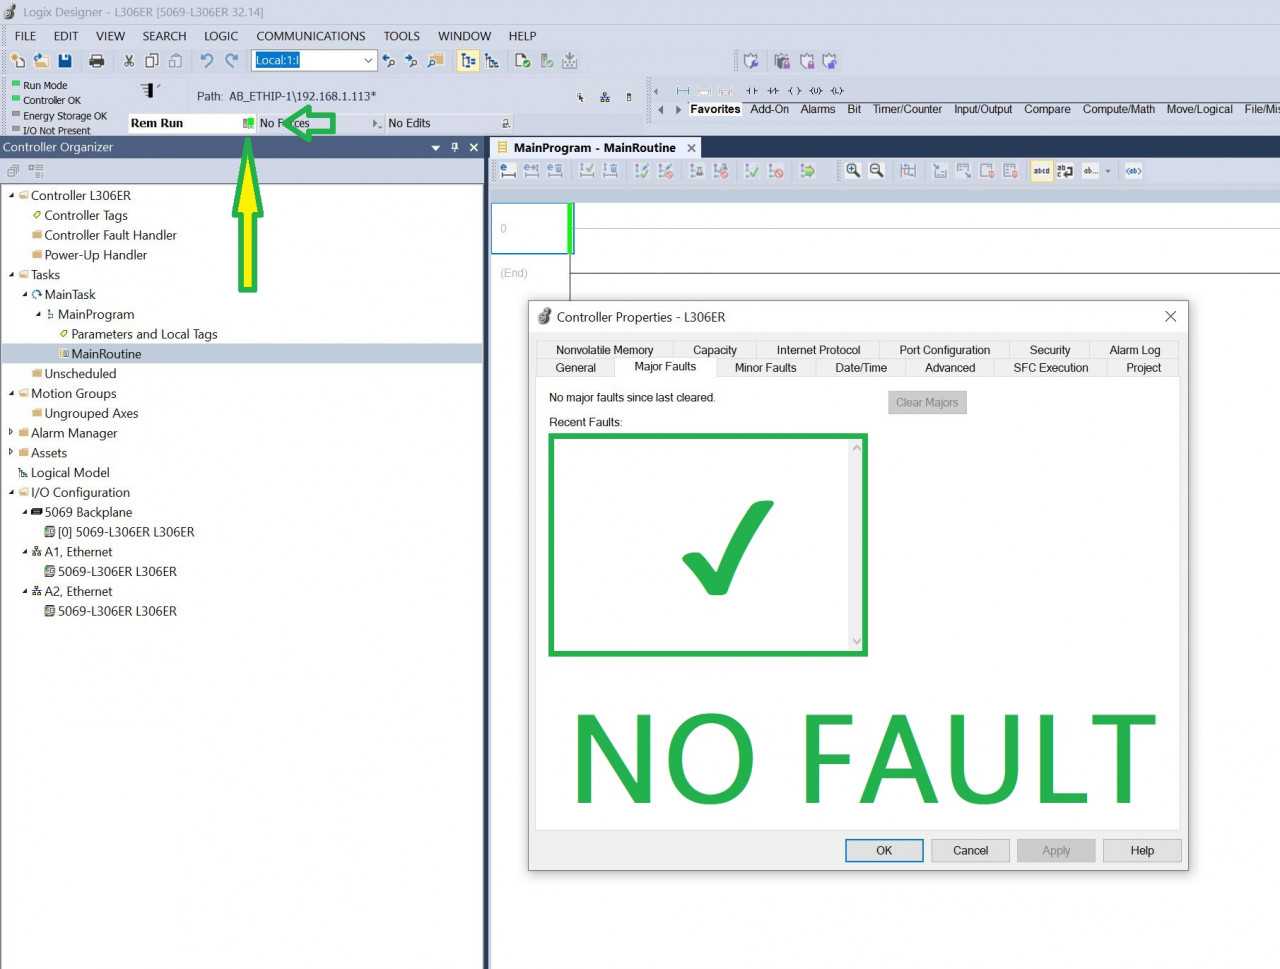Select the Logical Model item
The width and height of the screenshot is (1280, 969).
70,472
